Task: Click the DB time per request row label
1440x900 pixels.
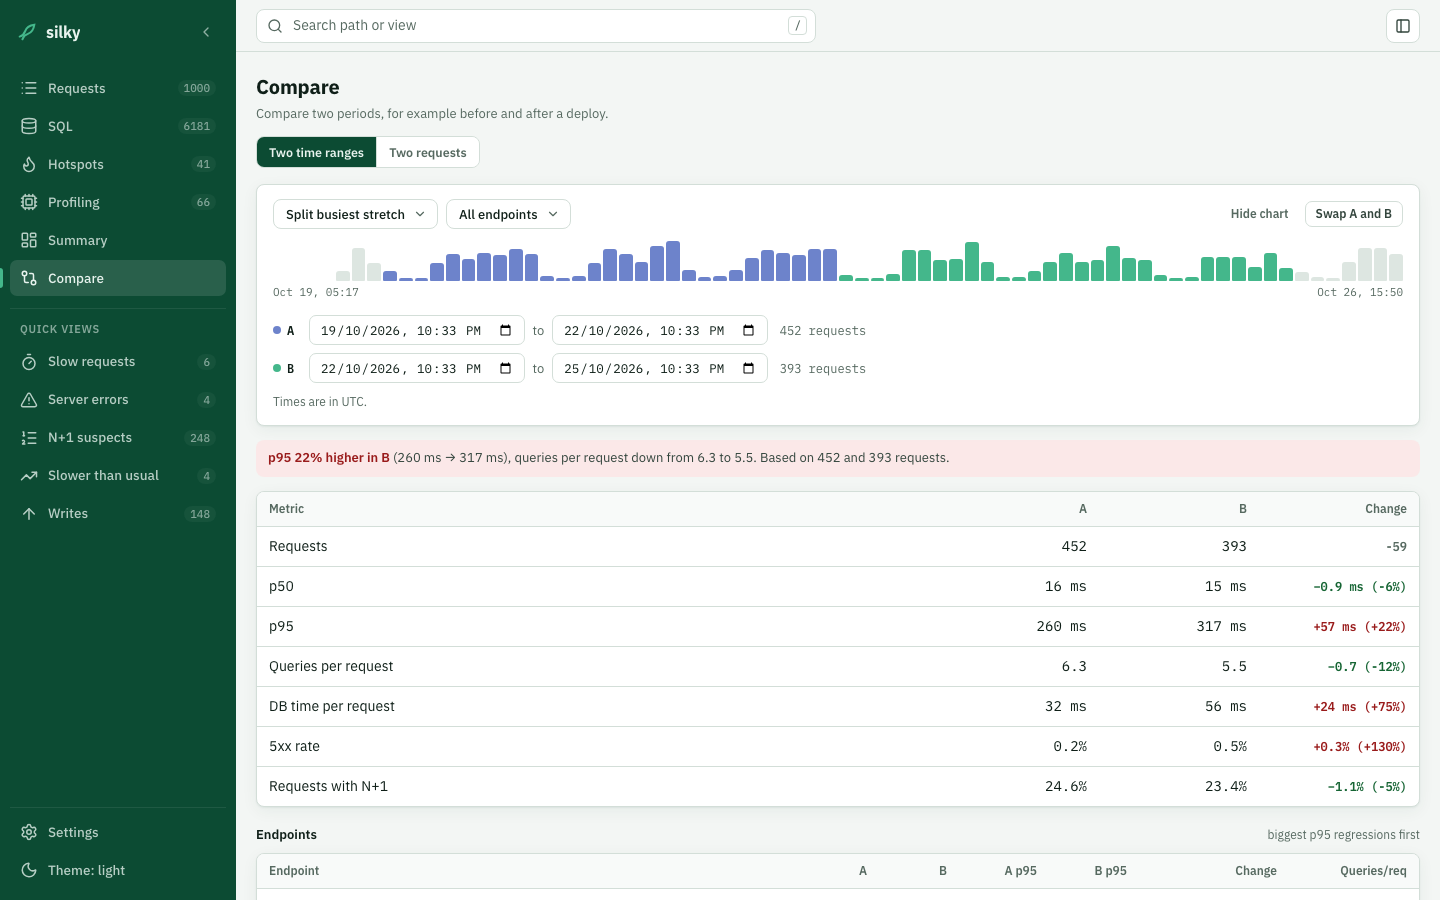Action: pos(332,706)
